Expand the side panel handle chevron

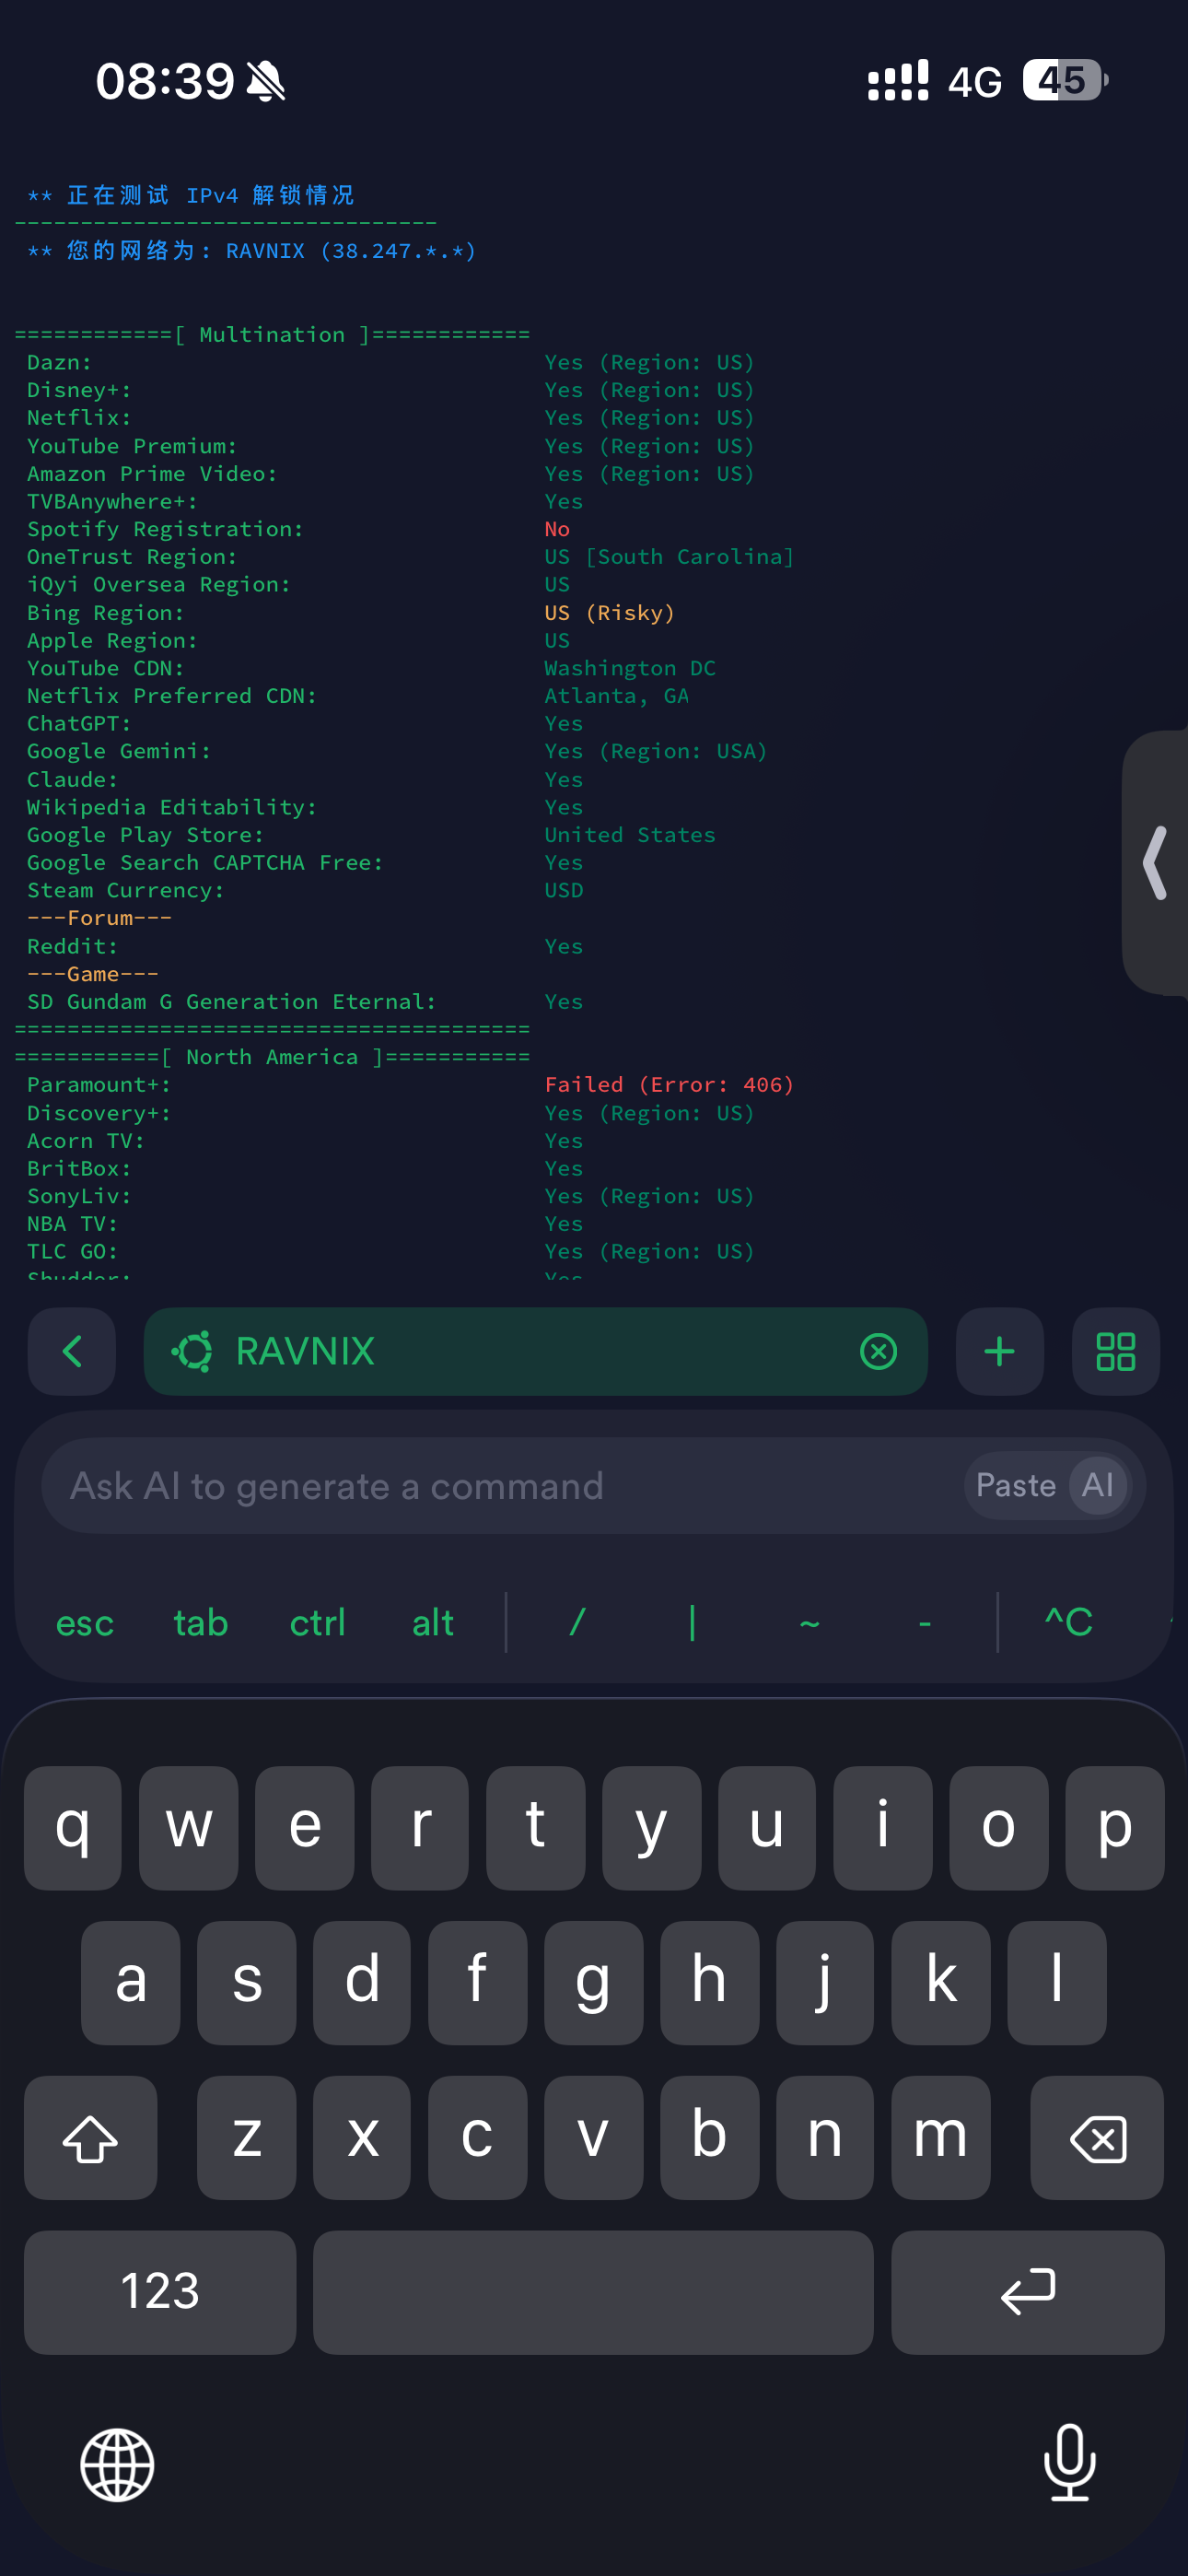(1156, 862)
